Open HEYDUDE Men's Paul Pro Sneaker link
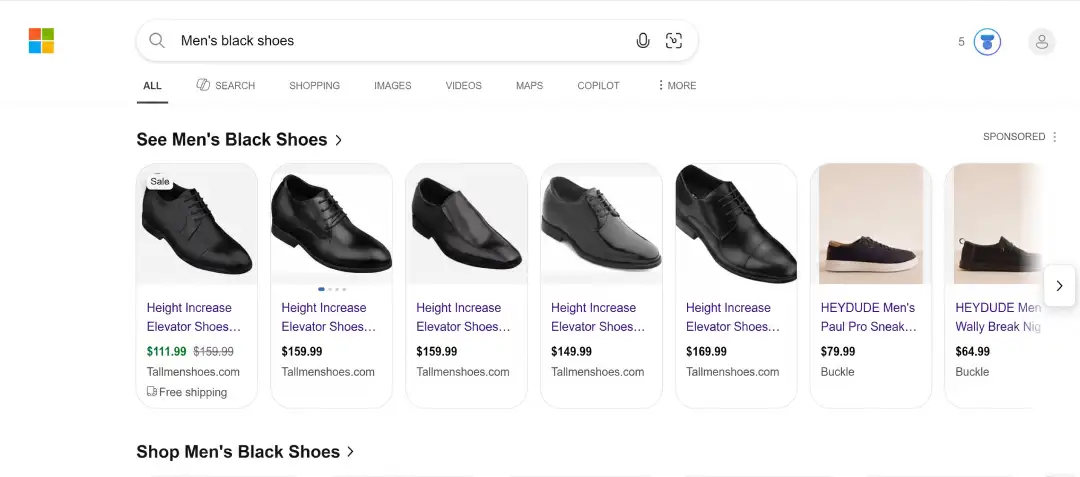Viewport: 1080px width, 477px height. [869, 317]
